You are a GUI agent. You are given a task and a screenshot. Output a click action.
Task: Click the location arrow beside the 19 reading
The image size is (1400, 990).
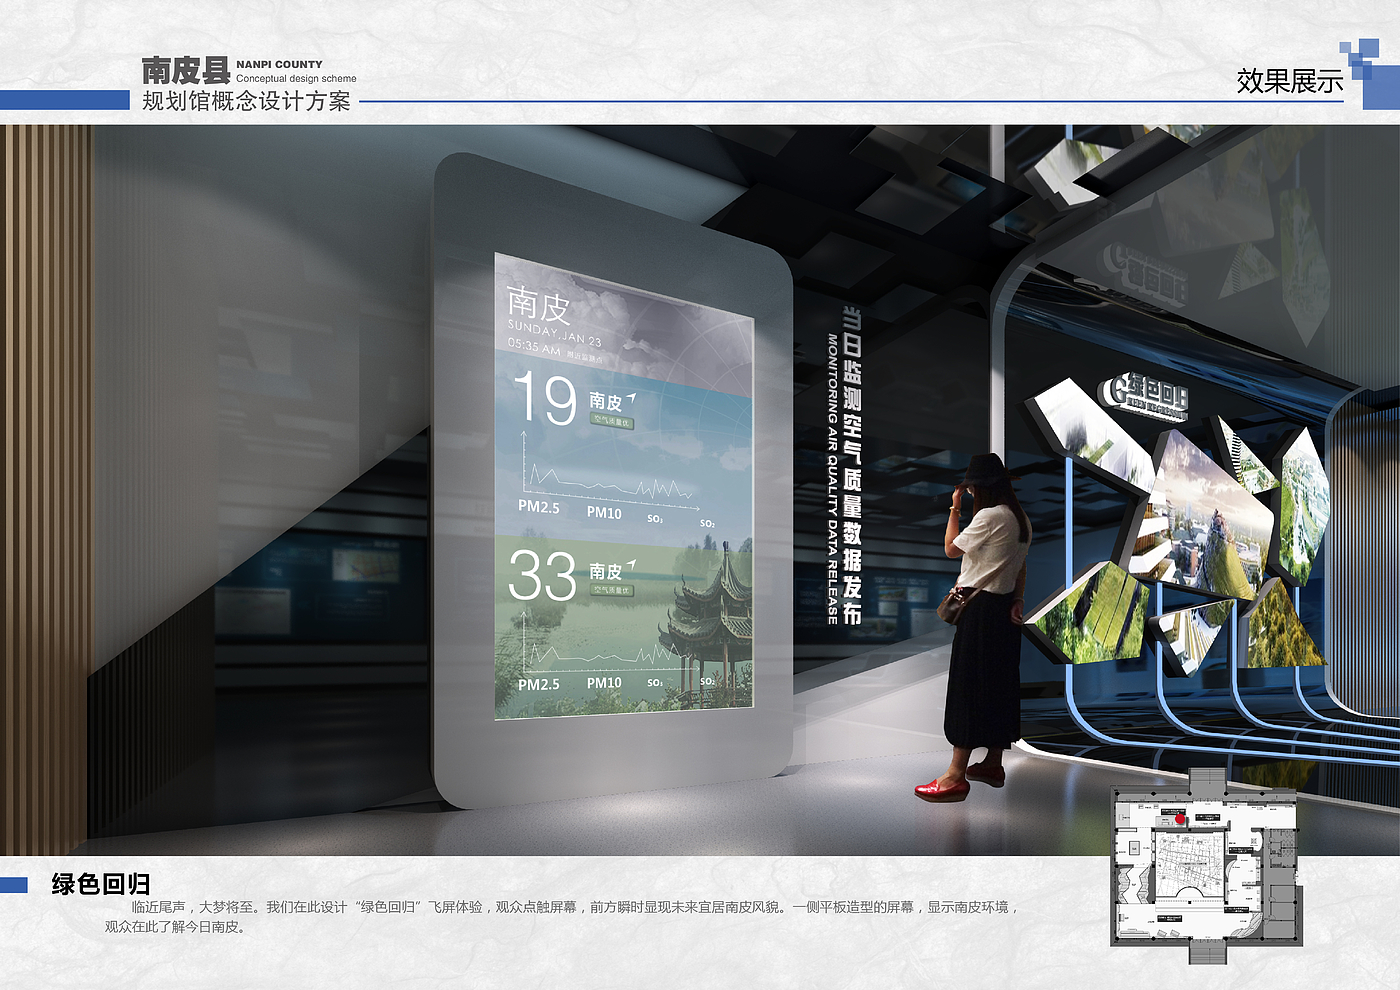(632, 398)
